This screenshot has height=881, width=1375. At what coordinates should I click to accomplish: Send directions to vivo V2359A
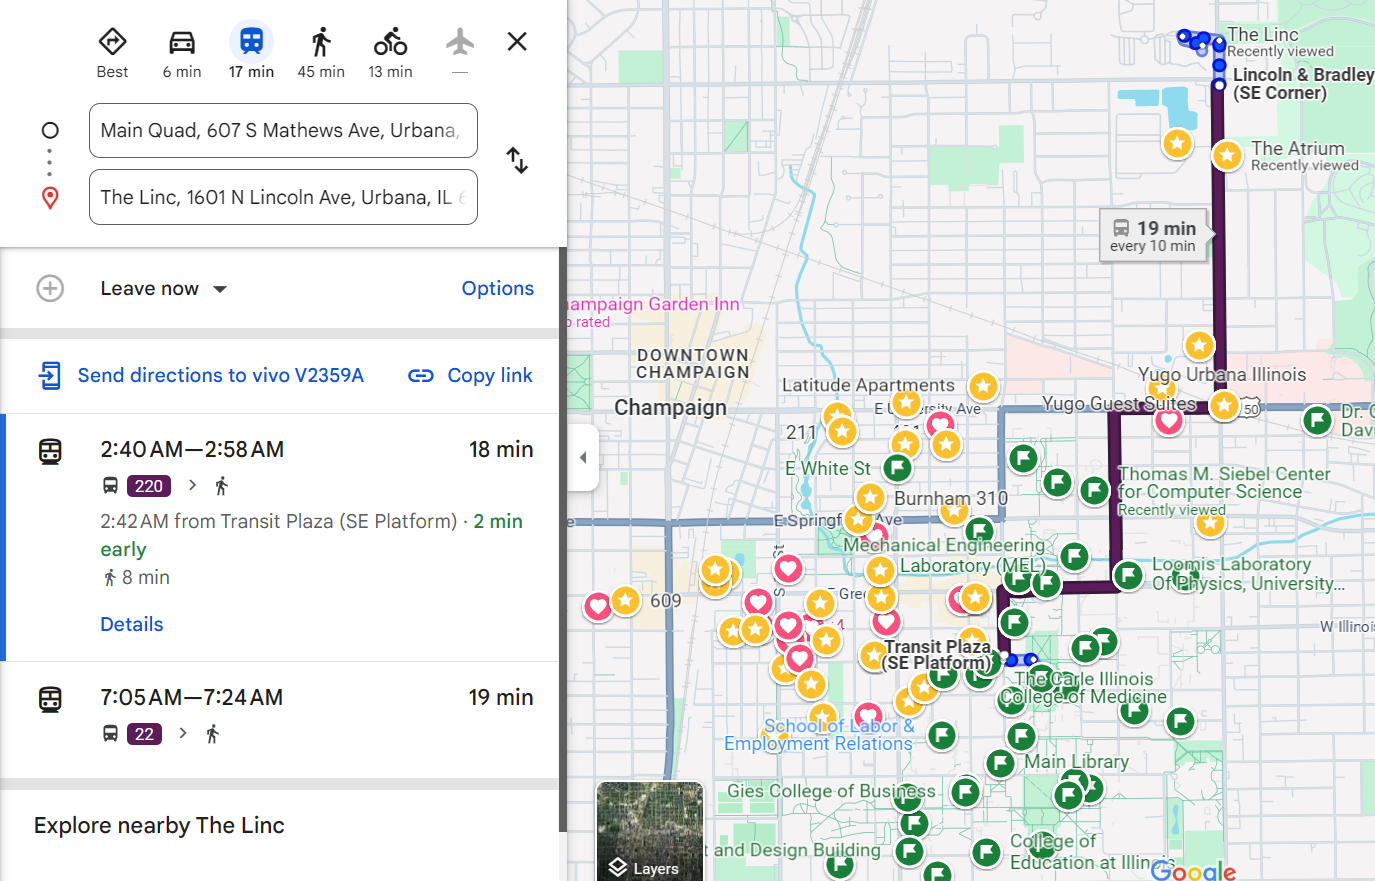click(x=202, y=375)
